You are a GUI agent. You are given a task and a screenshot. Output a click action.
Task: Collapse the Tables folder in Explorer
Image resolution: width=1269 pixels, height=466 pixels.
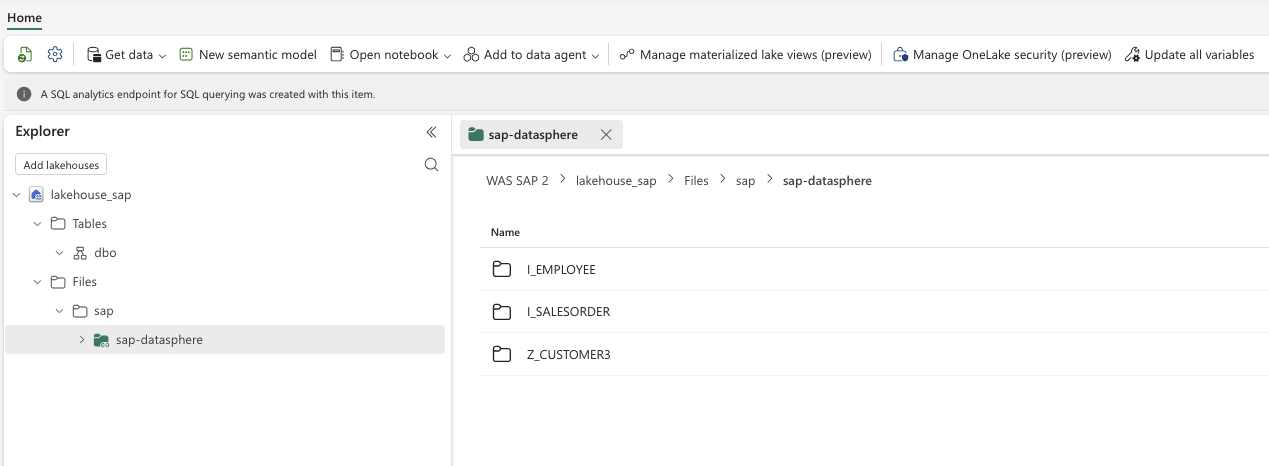click(38, 224)
